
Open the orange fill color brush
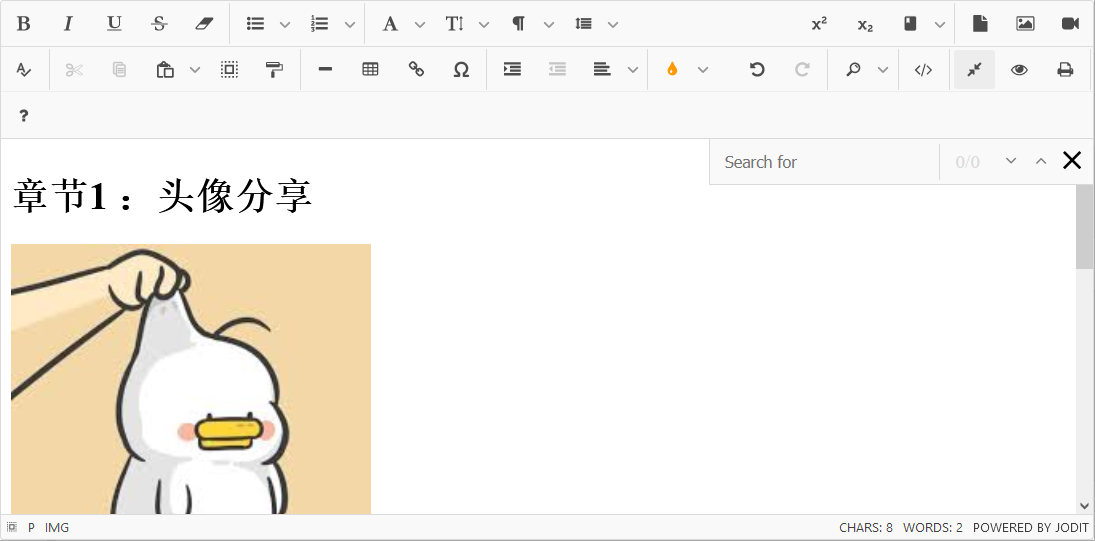pos(673,70)
